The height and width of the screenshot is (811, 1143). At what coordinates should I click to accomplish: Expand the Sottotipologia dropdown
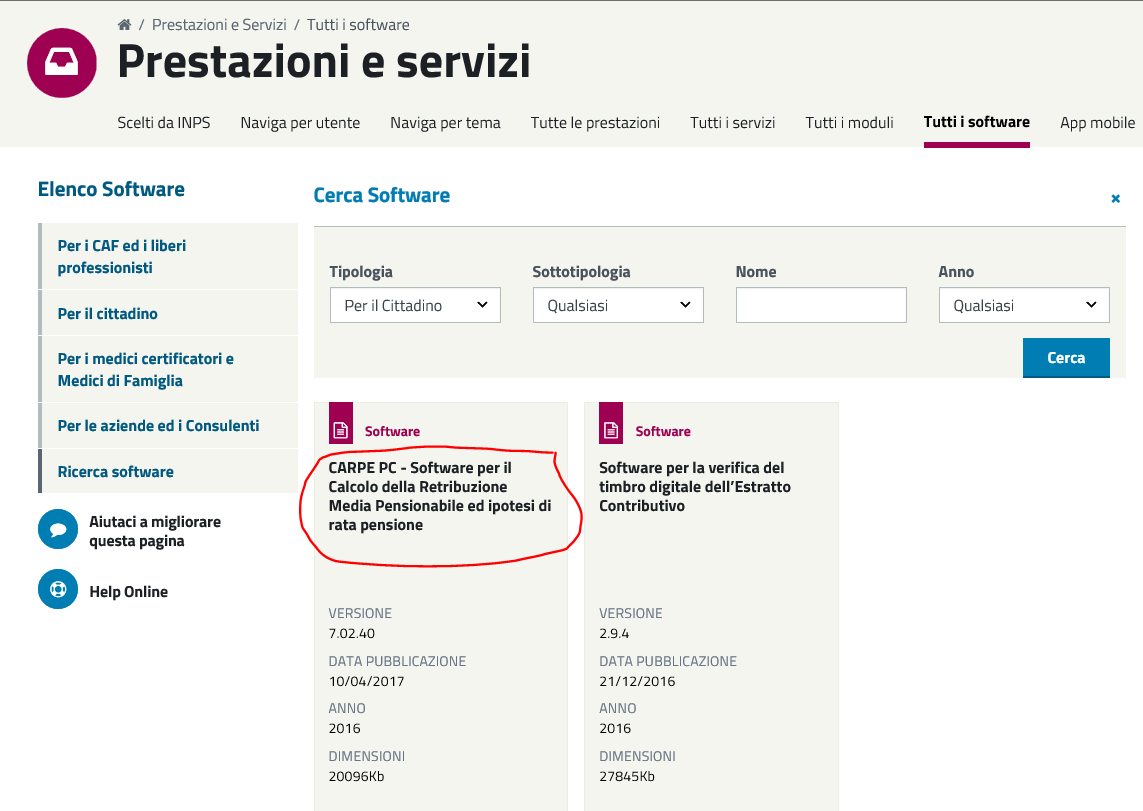click(618, 305)
